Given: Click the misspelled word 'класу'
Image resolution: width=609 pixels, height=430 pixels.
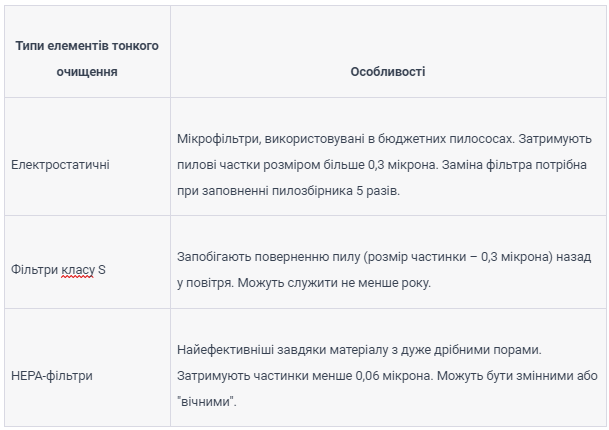Looking at the screenshot, I should (78, 270).
